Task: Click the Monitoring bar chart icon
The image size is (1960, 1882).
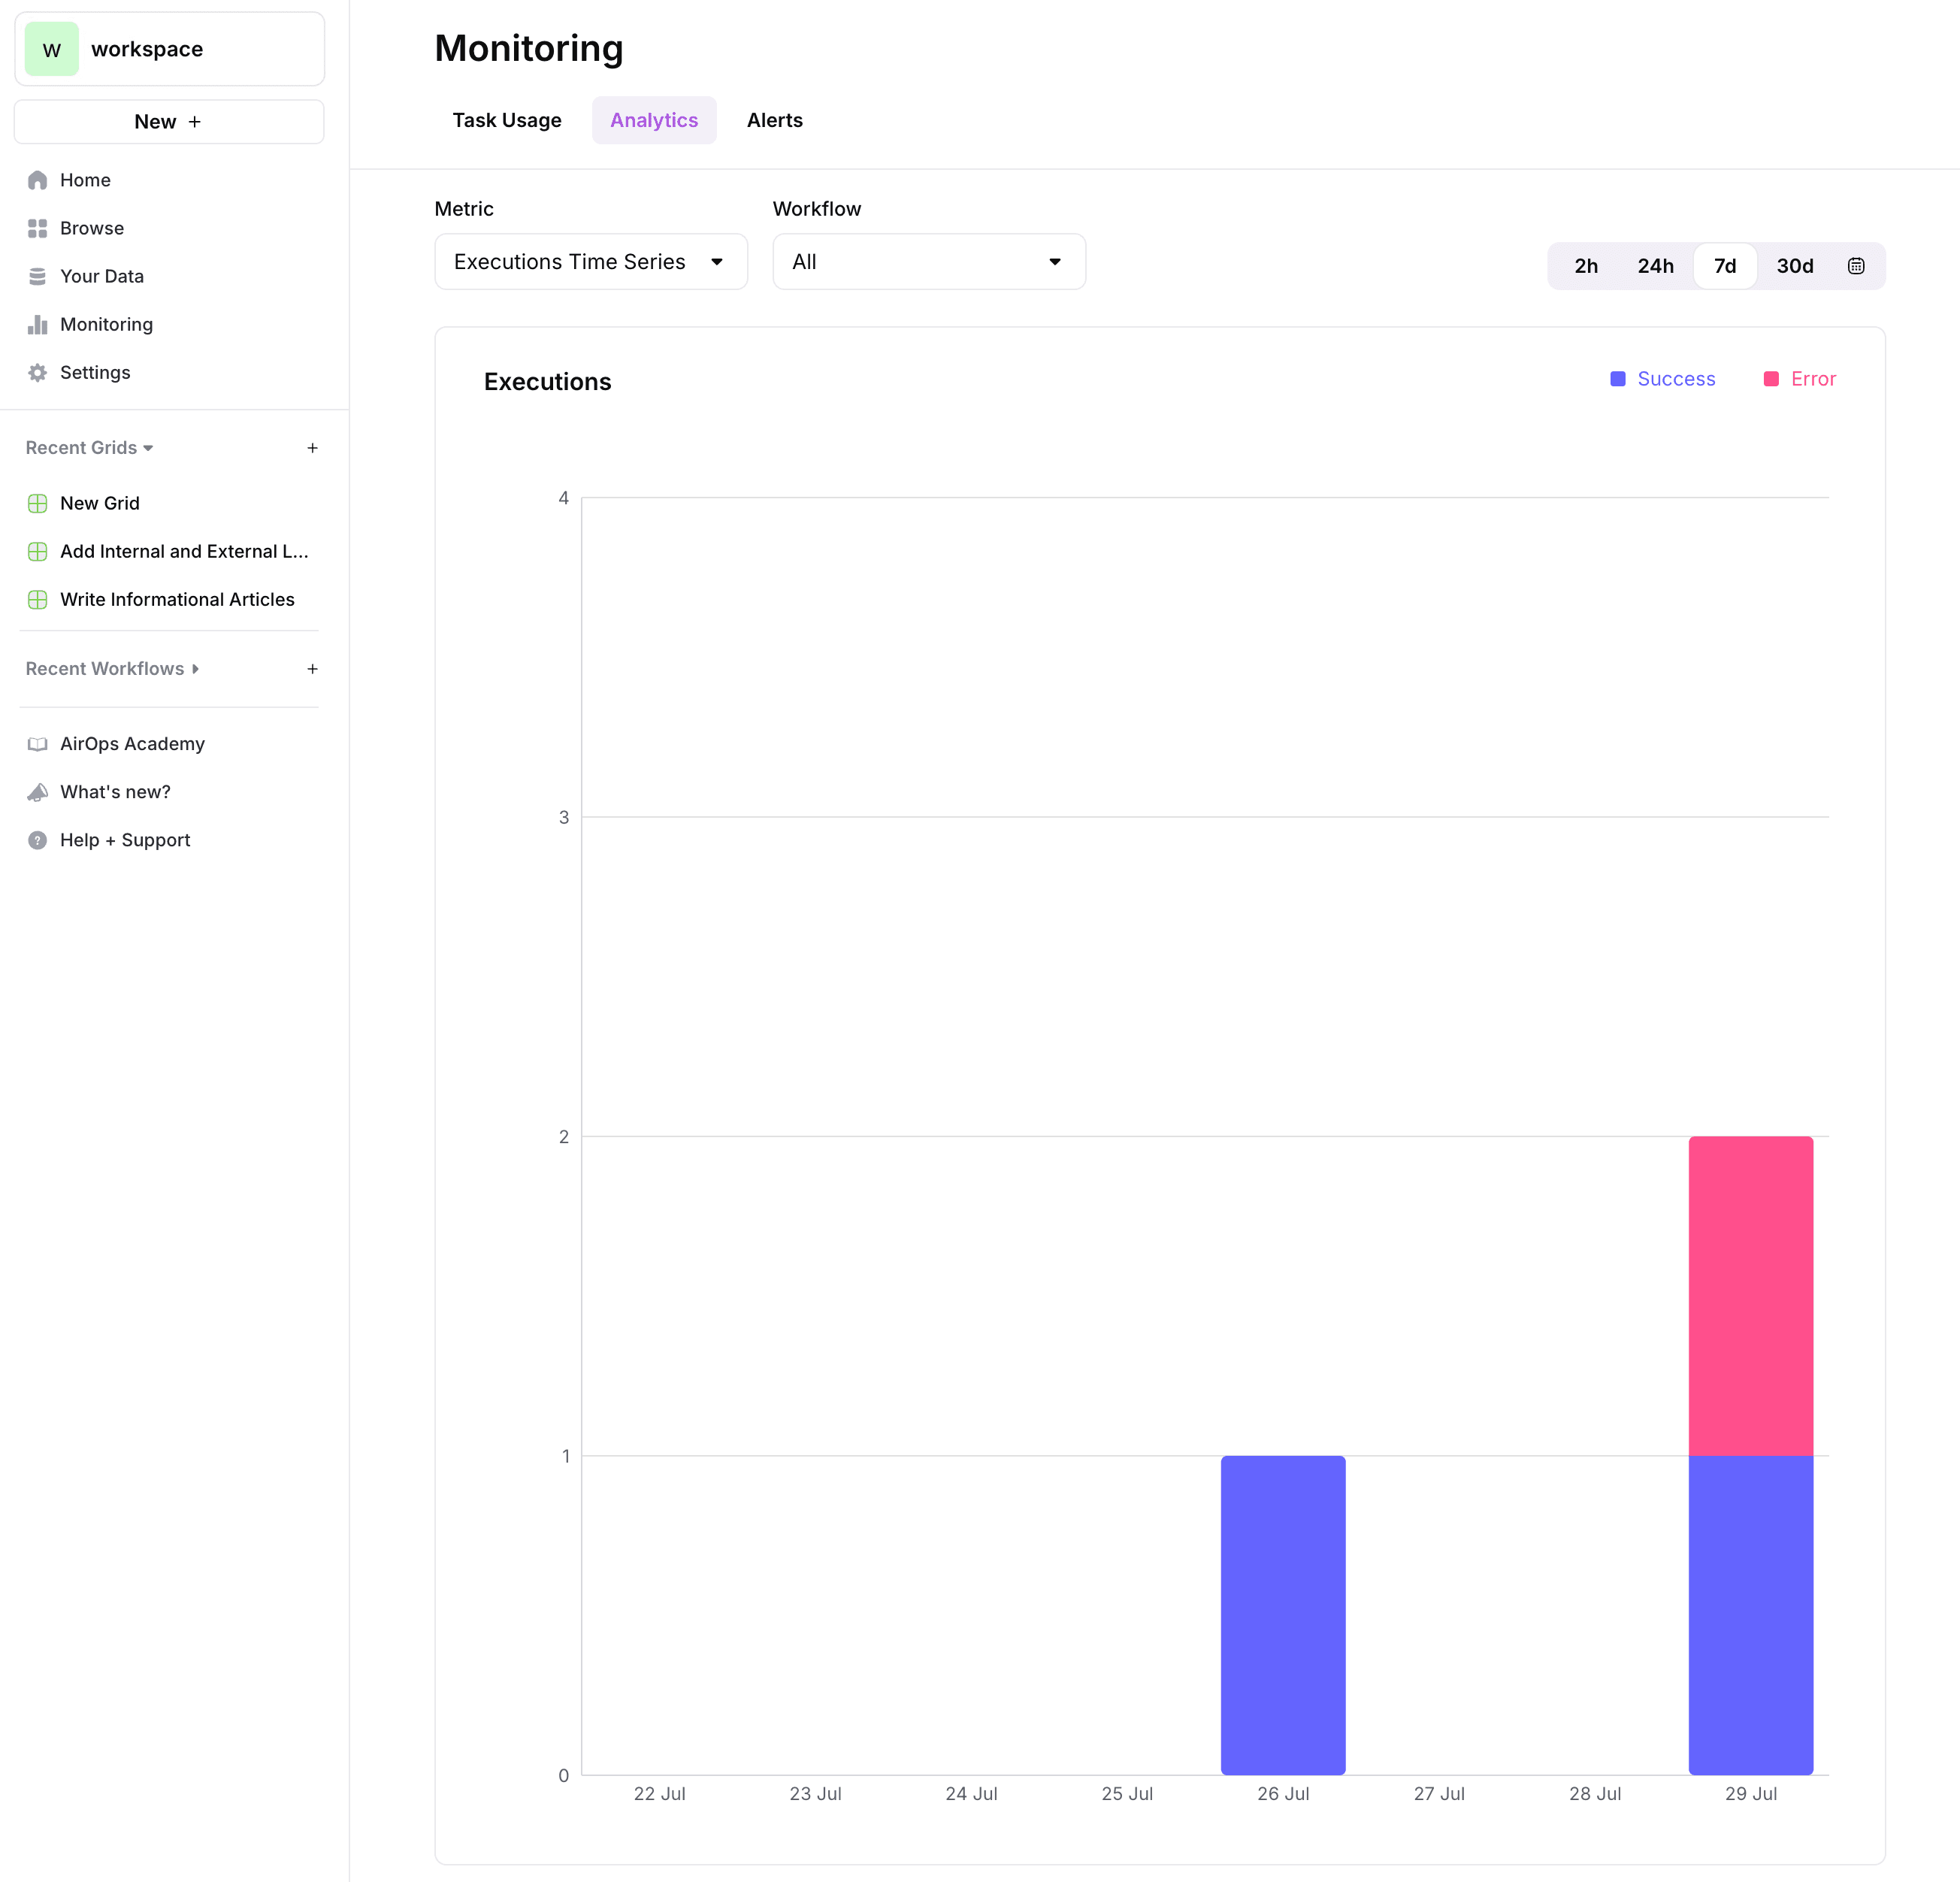Action: (x=37, y=324)
